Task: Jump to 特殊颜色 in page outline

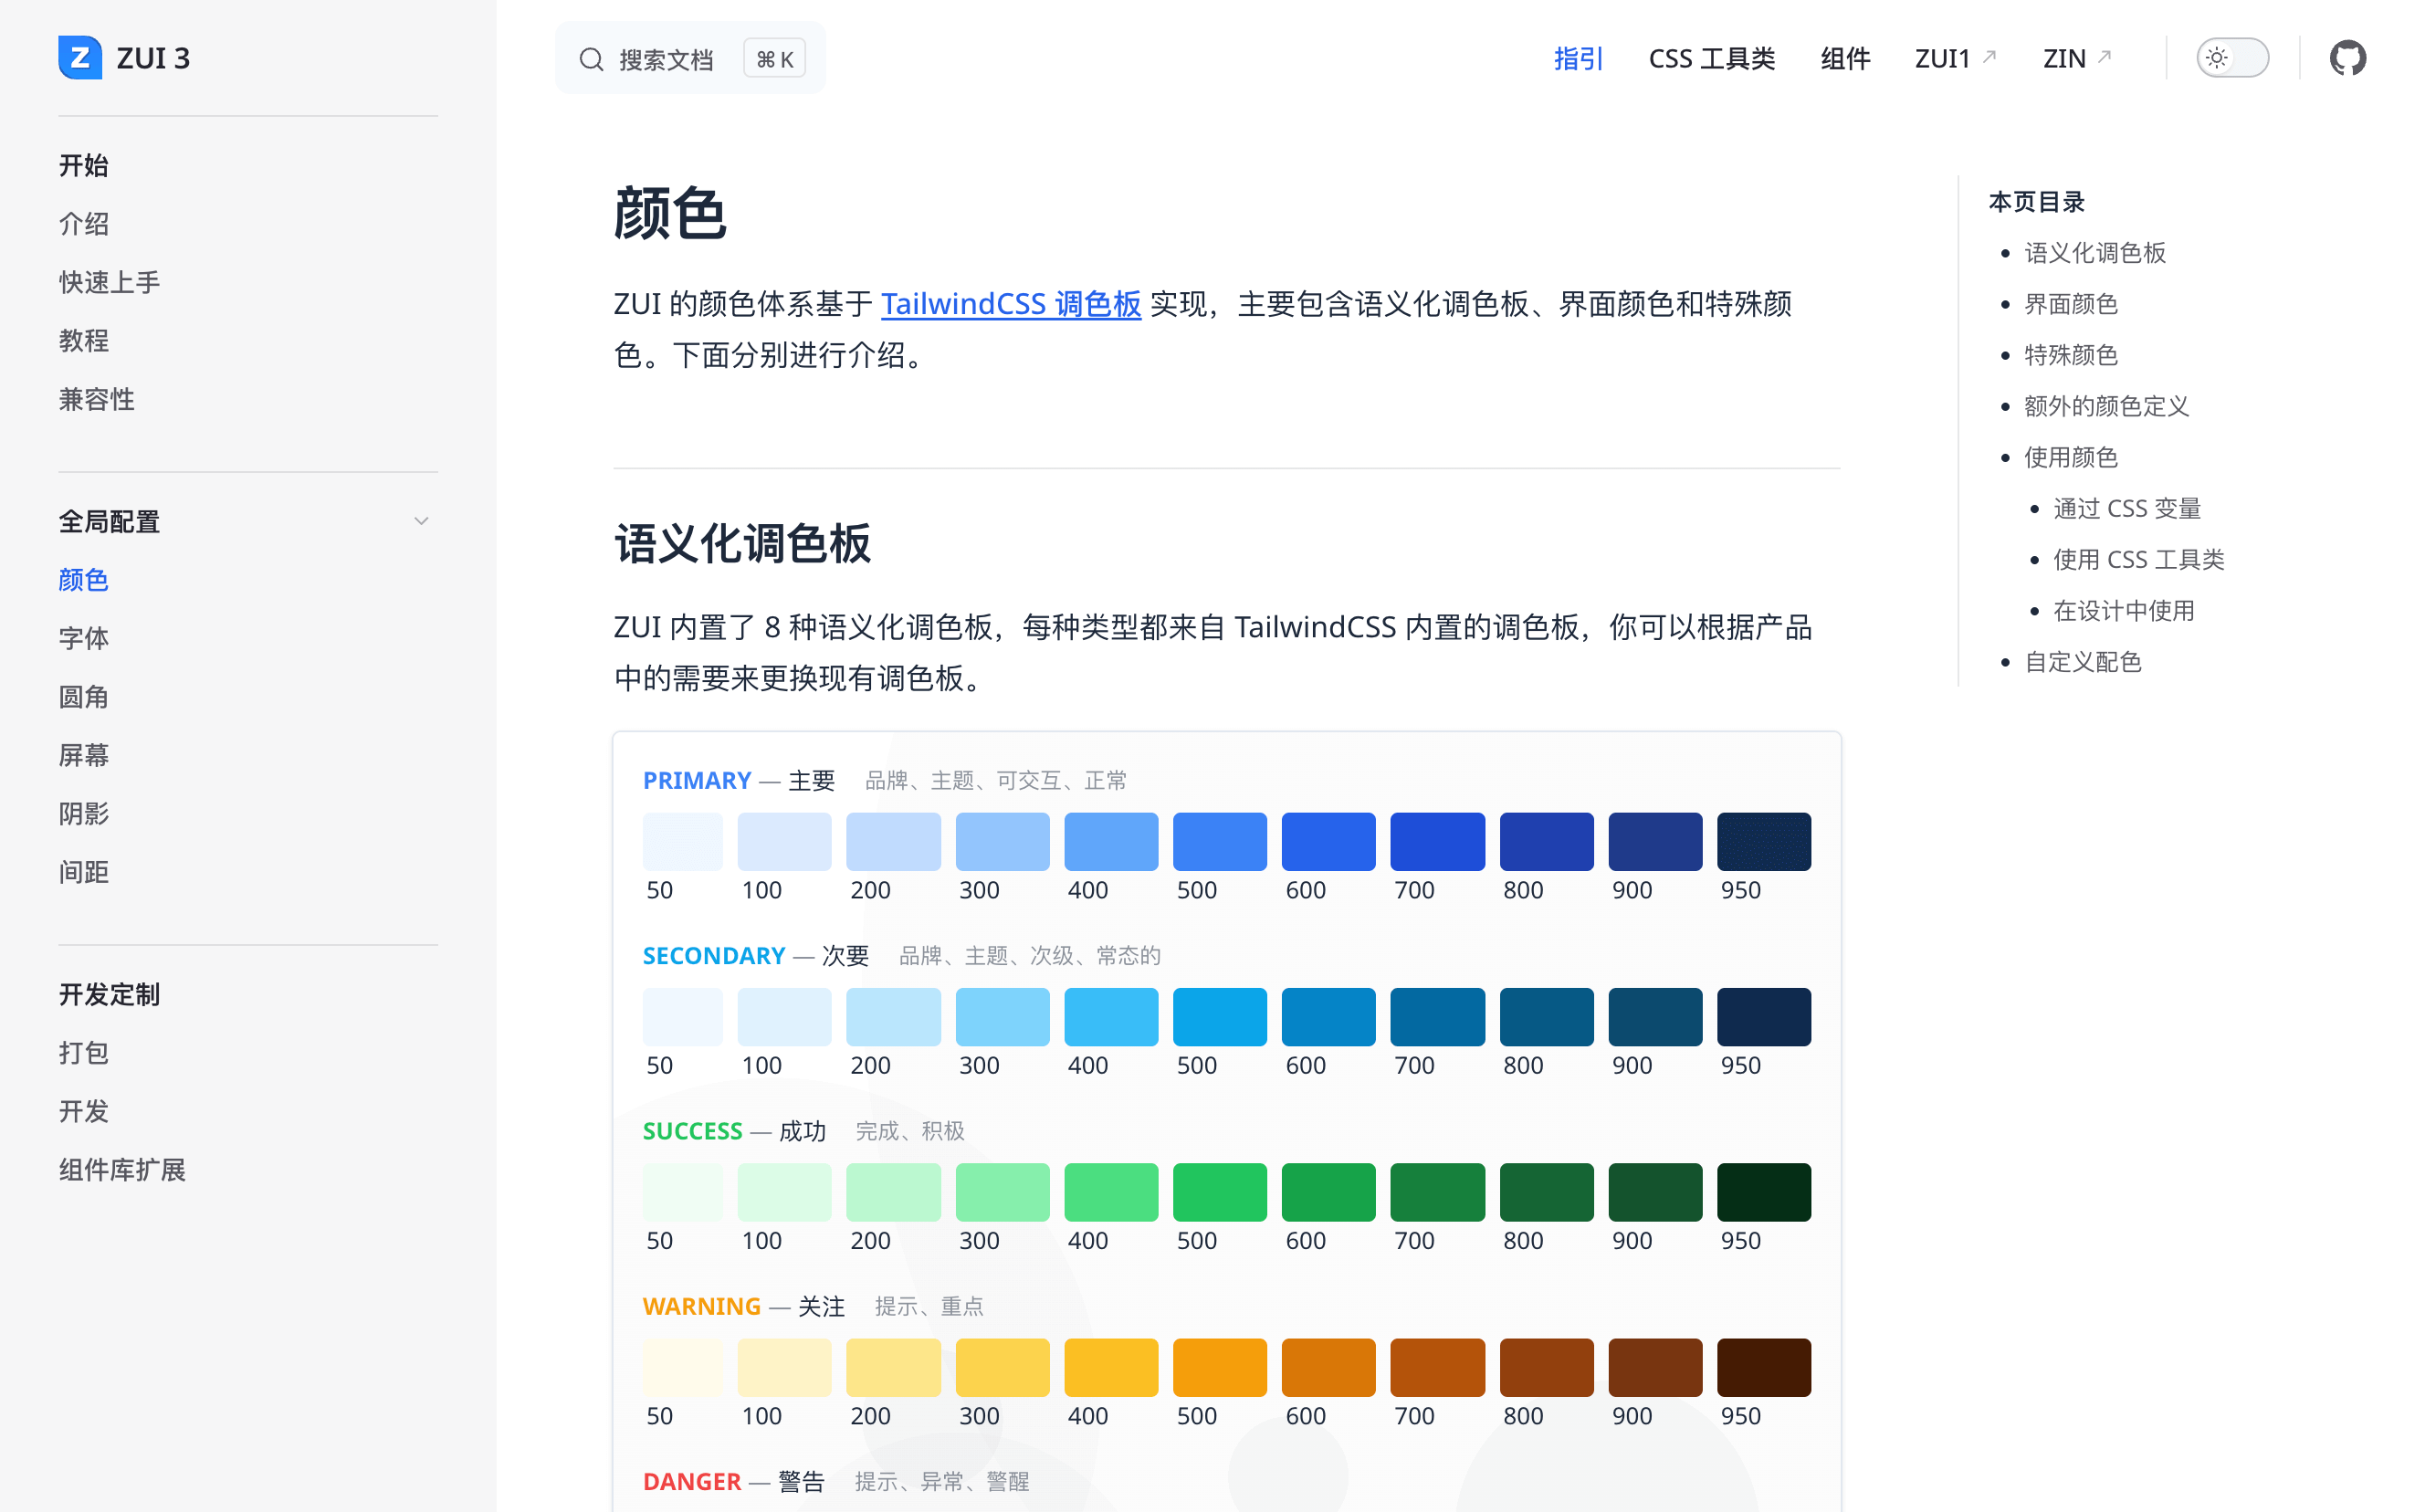Action: (2071, 354)
